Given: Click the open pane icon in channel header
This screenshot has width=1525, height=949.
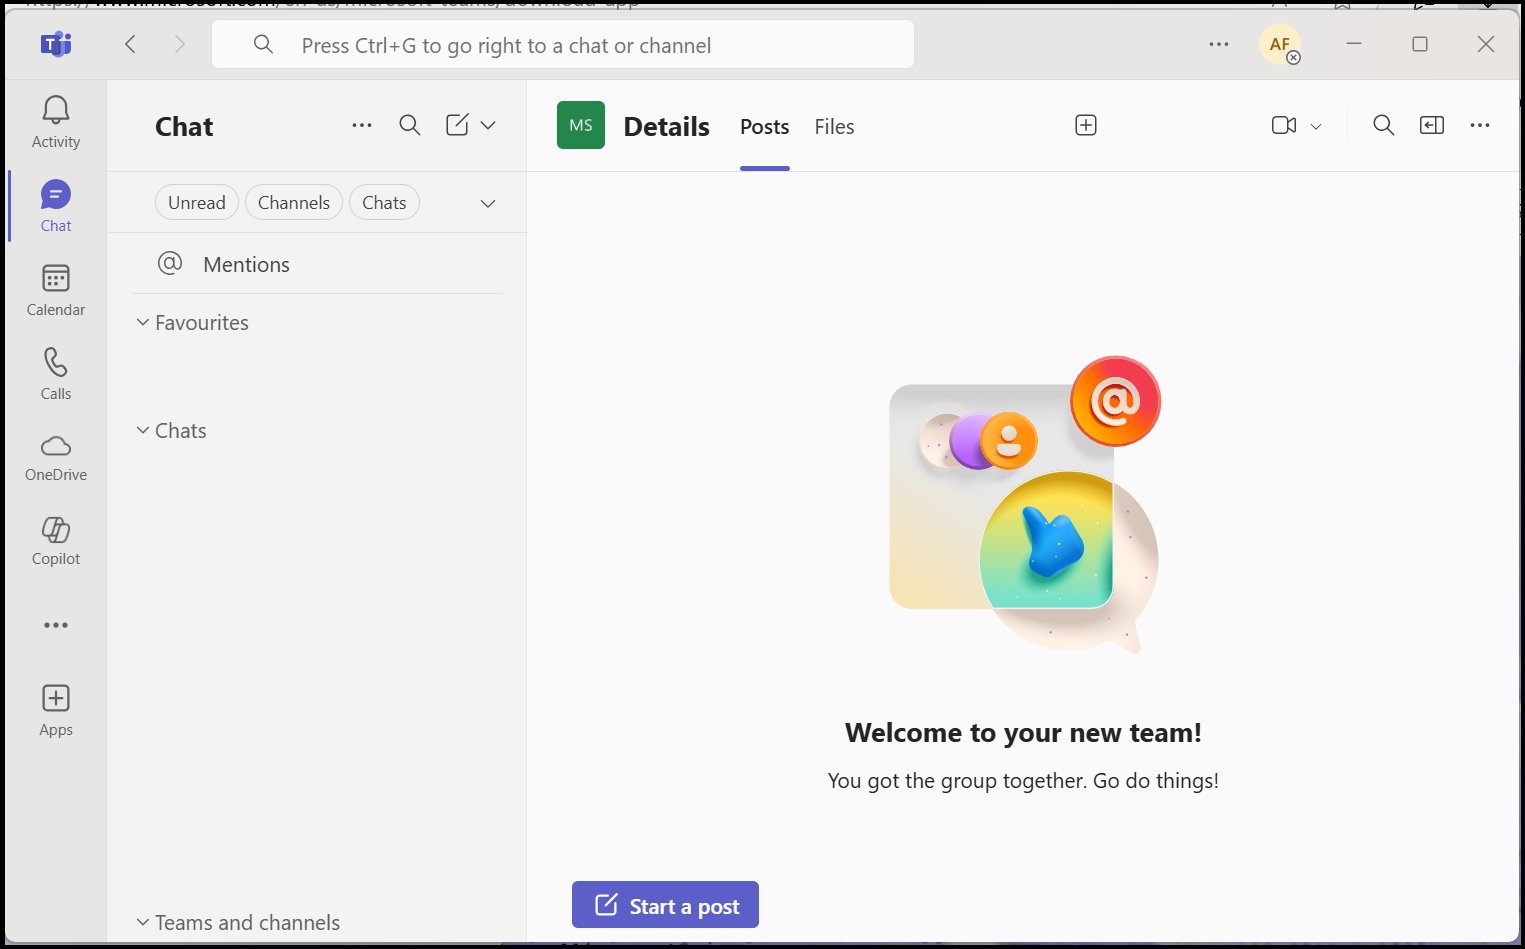Looking at the screenshot, I should [1432, 125].
